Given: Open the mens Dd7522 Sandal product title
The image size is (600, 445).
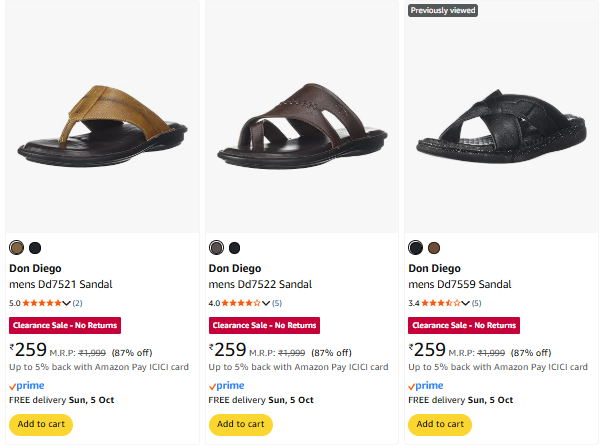Looking at the screenshot, I should (260, 284).
